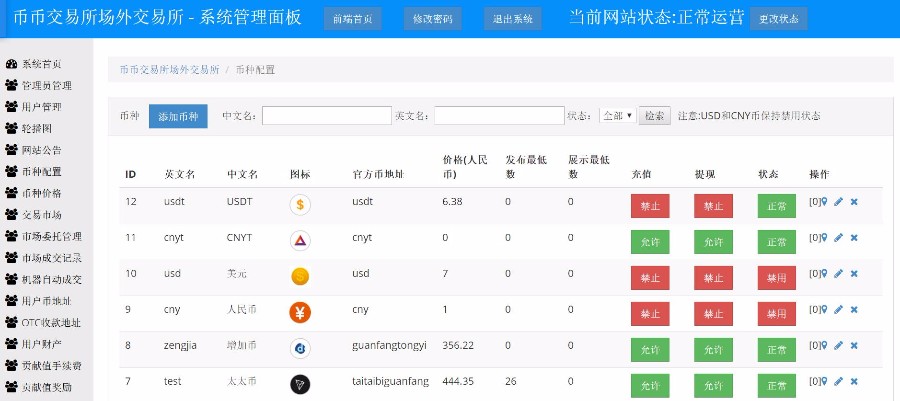
Task: Click the black triangle icon for test coin
Action: point(299,384)
